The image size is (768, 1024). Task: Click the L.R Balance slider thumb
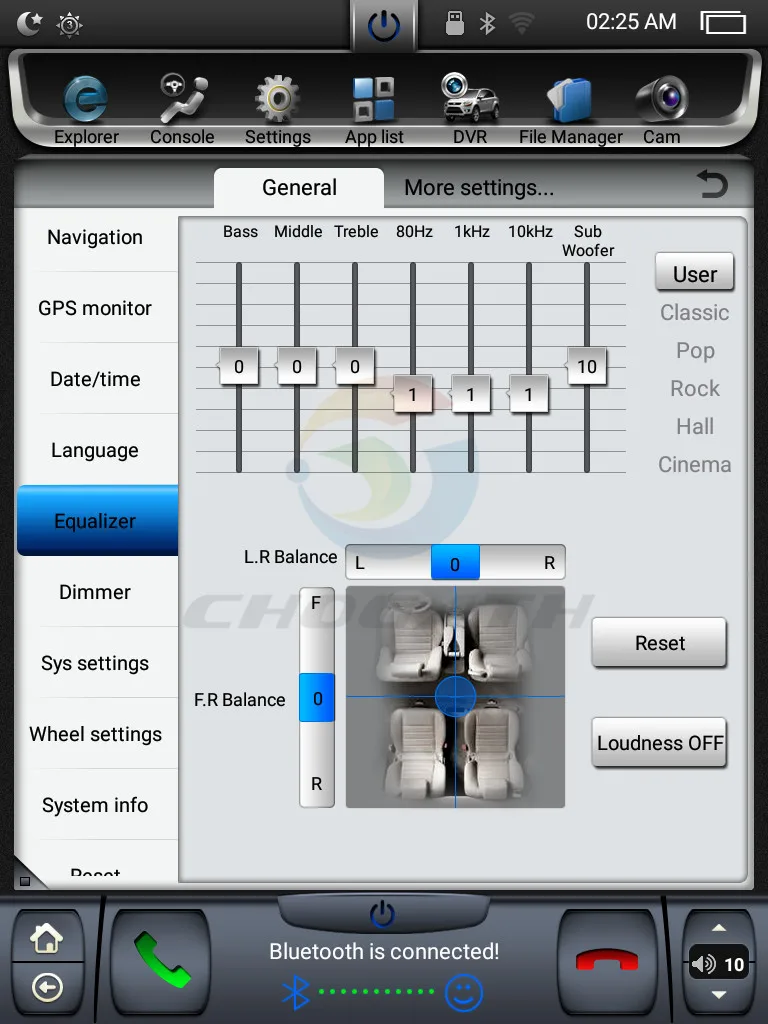(x=455, y=563)
